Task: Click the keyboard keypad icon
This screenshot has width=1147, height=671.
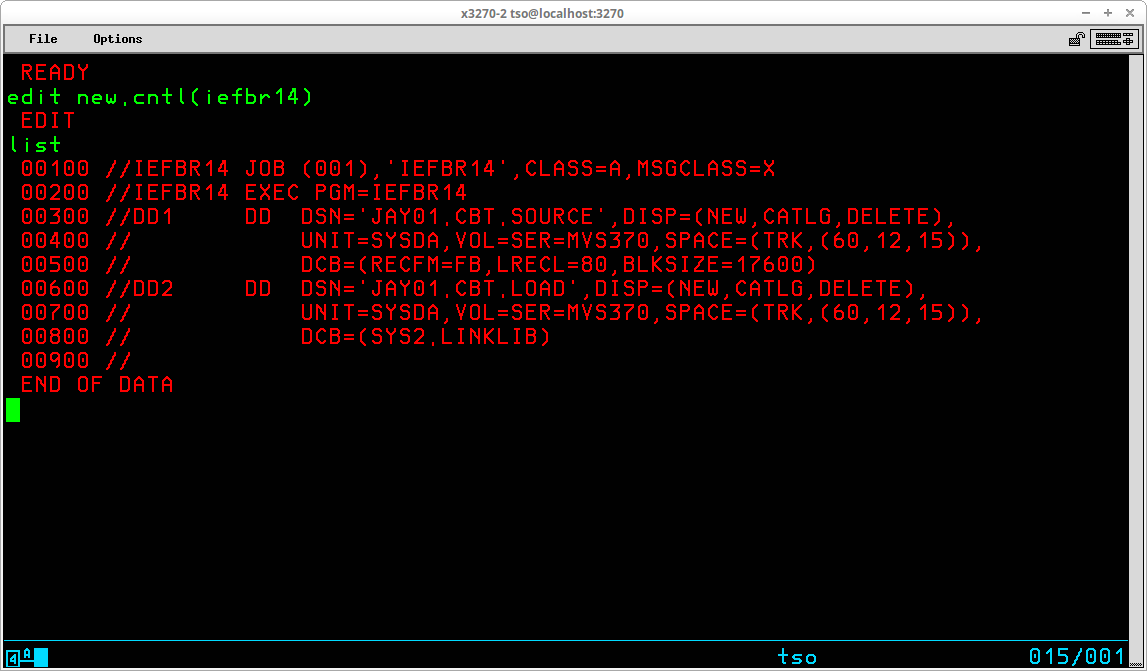Action: tap(1114, 39)
